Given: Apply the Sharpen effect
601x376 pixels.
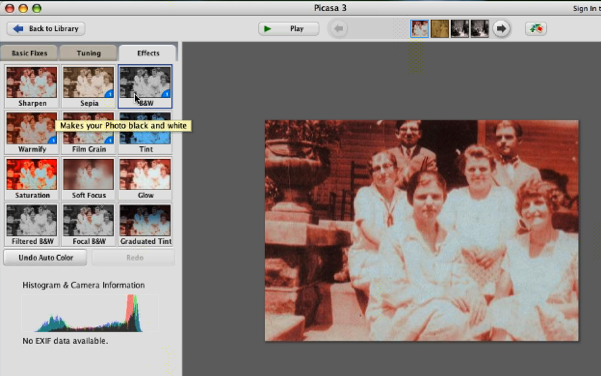Looking at the screenshot, I should [32, 87].
